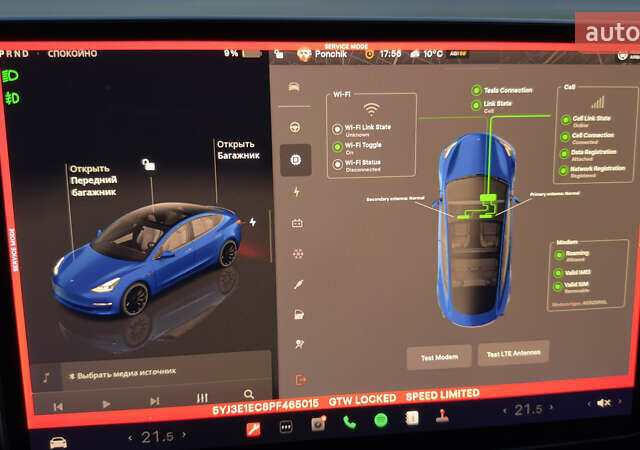This screenshot has height=450, width=640.
Task: Open the thermal fan service section
Action: coord(298,254)
